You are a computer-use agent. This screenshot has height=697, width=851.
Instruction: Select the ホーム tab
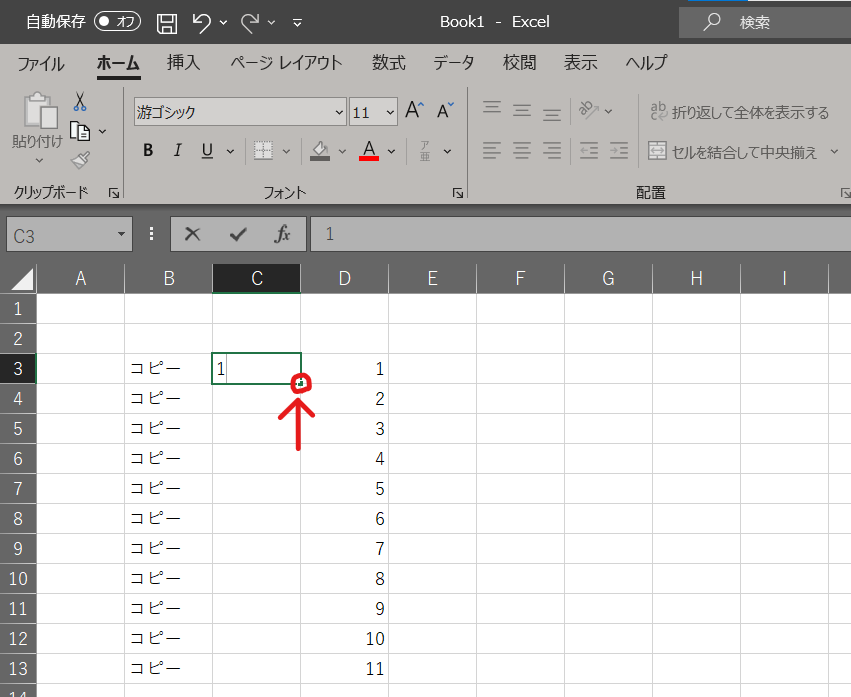point(118,63)
